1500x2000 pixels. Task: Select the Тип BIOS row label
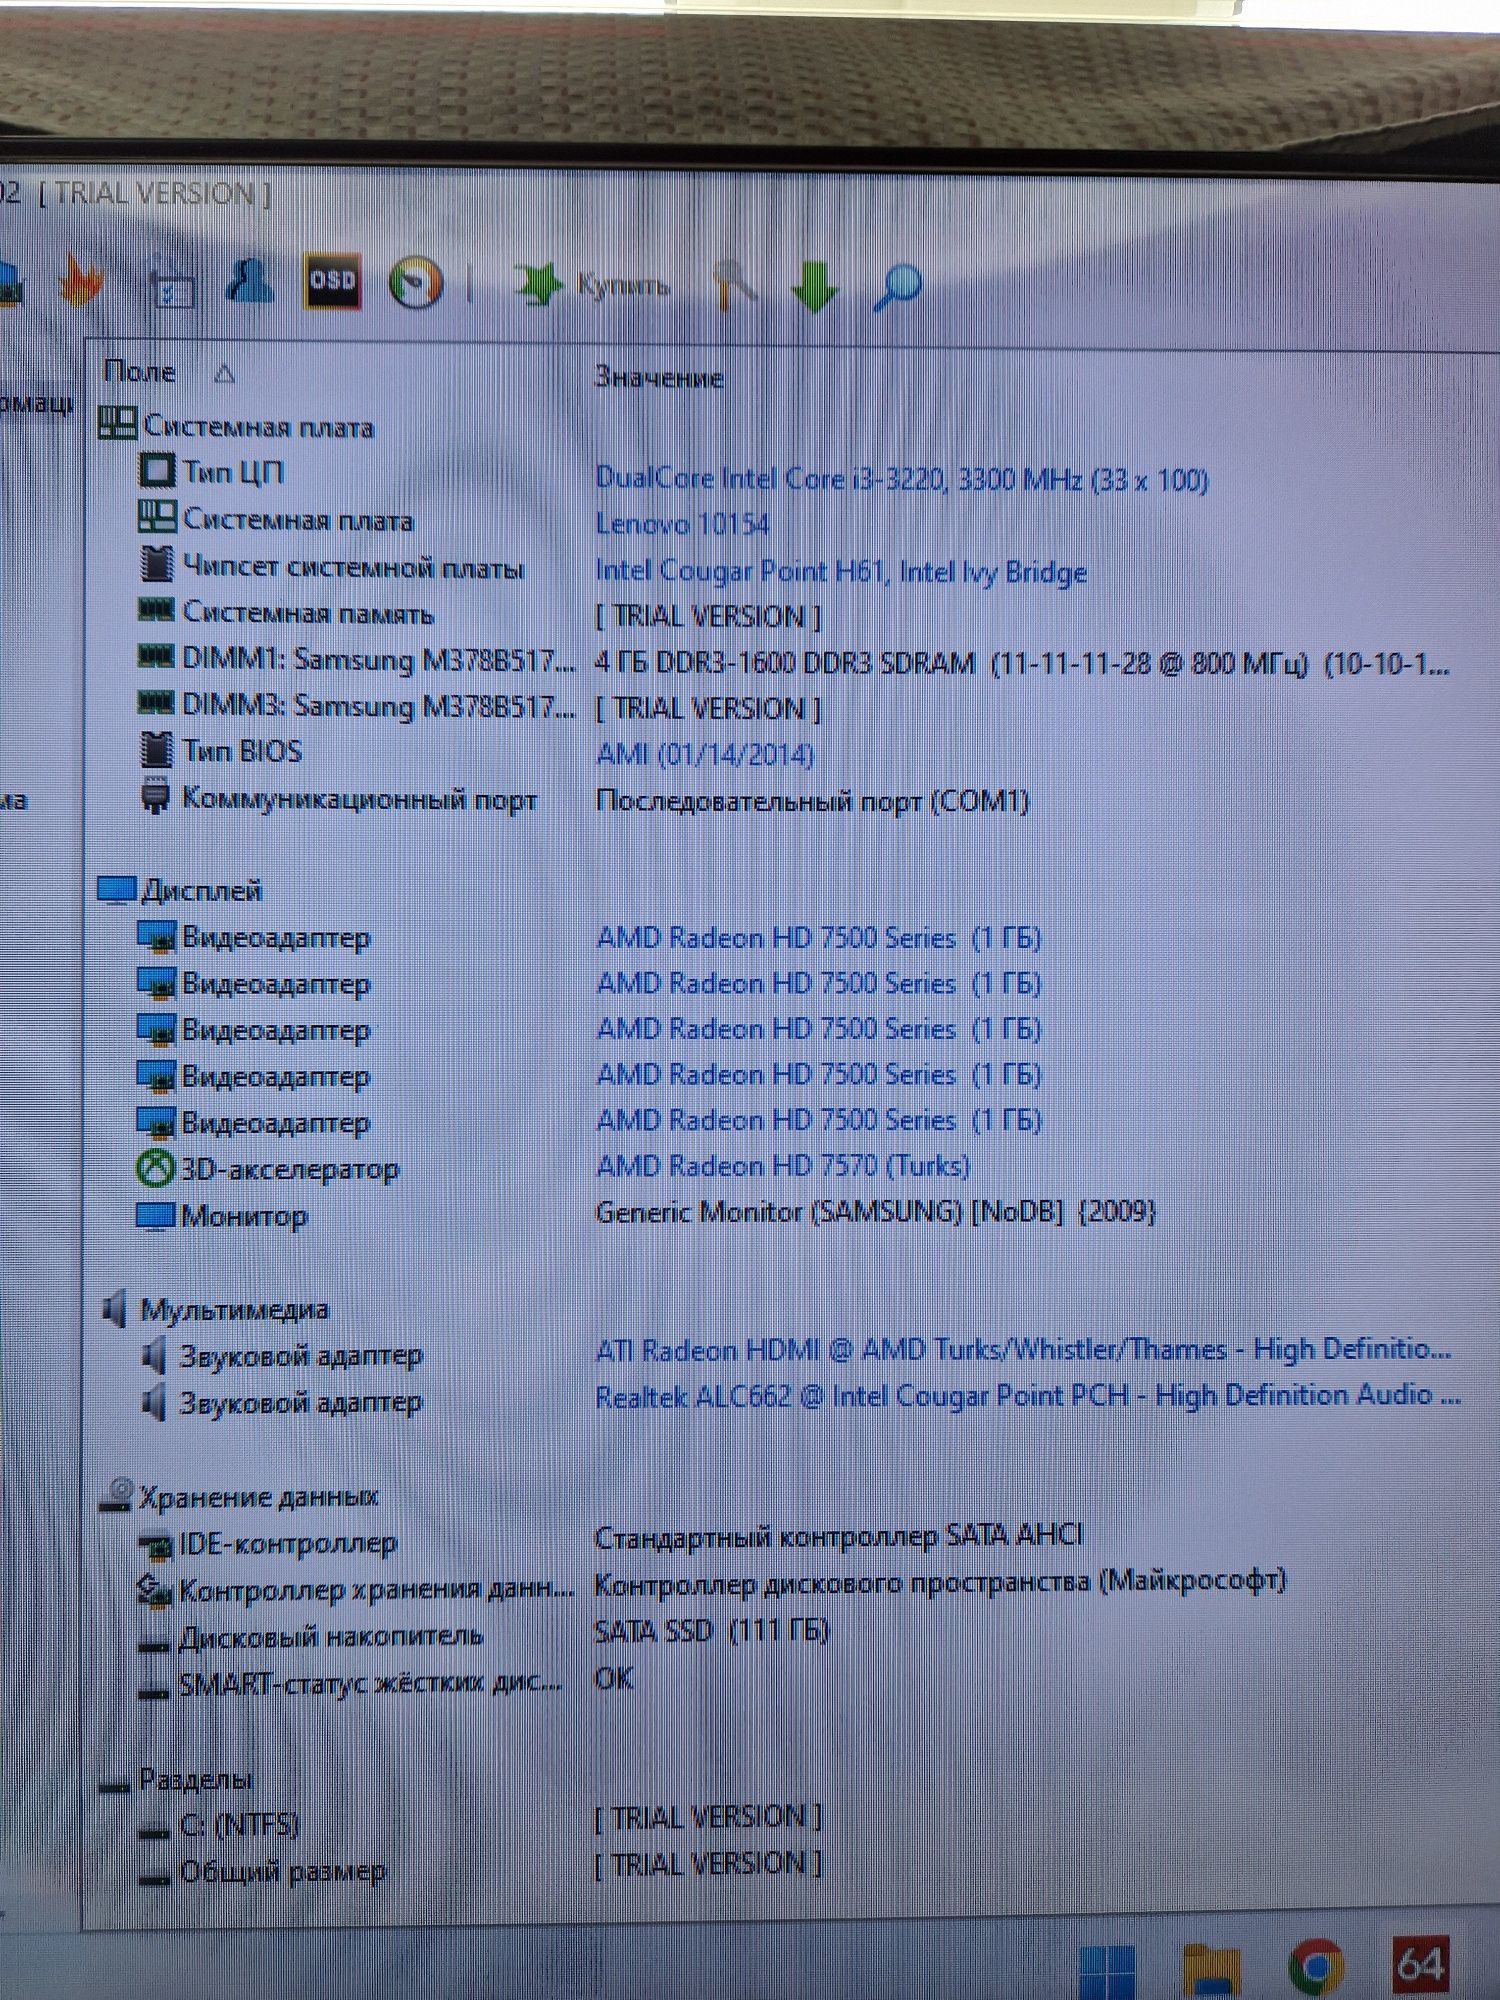click(x=242, y=751)
